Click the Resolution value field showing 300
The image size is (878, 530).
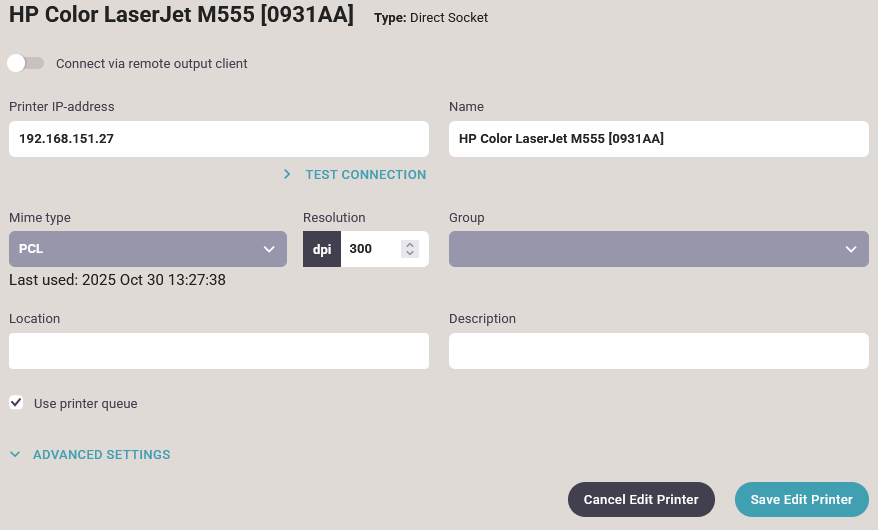(x=370, y=249)
